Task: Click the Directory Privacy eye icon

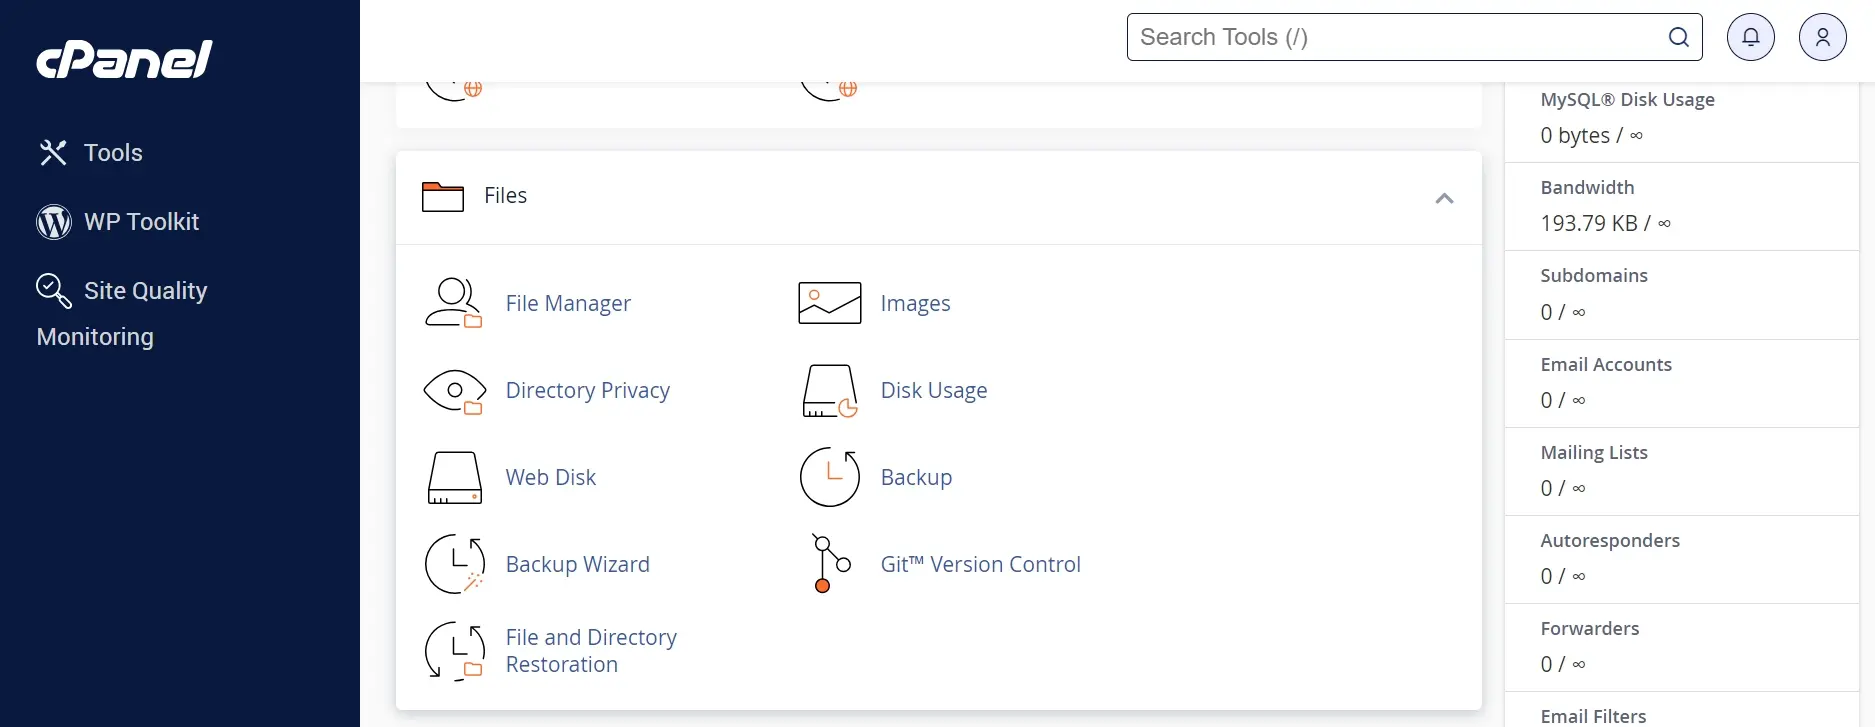Action: point(455,391)
